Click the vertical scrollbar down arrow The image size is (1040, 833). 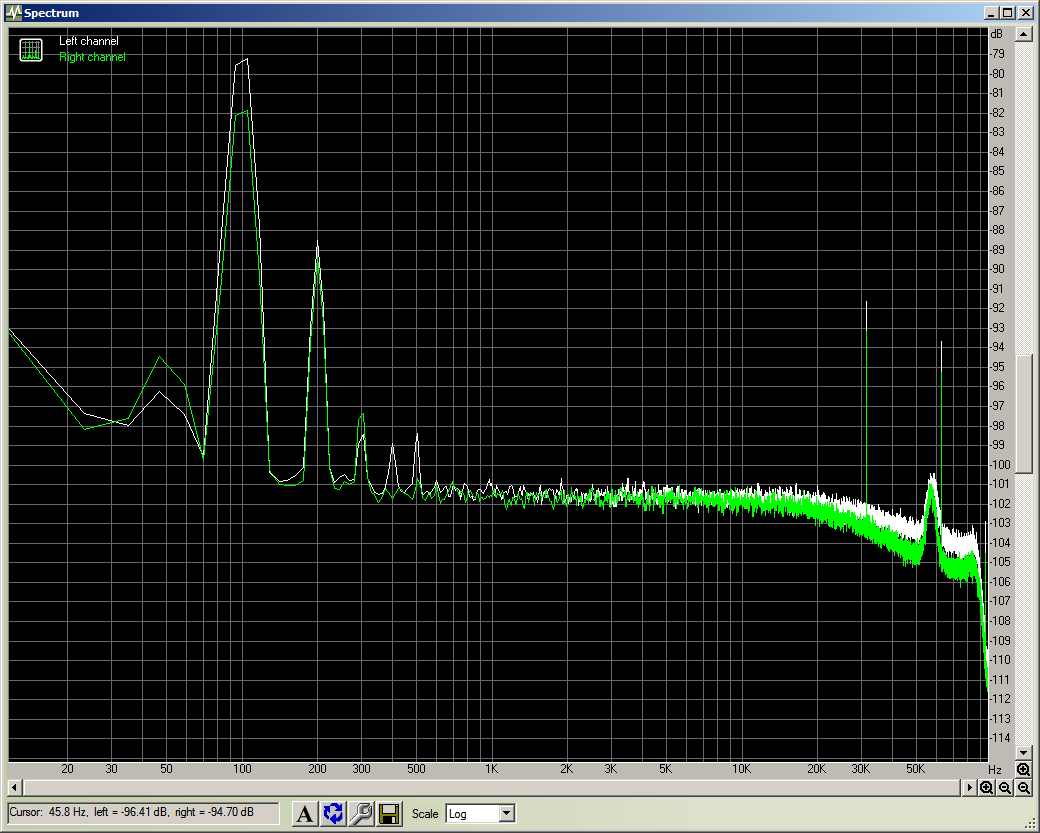tap(1024, 753)
